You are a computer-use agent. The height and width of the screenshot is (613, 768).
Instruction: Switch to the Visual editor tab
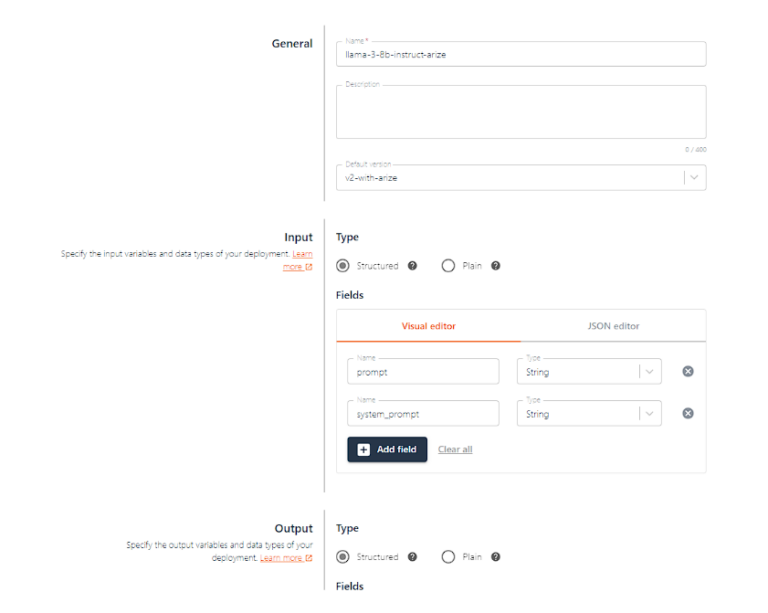coord(429,326)
